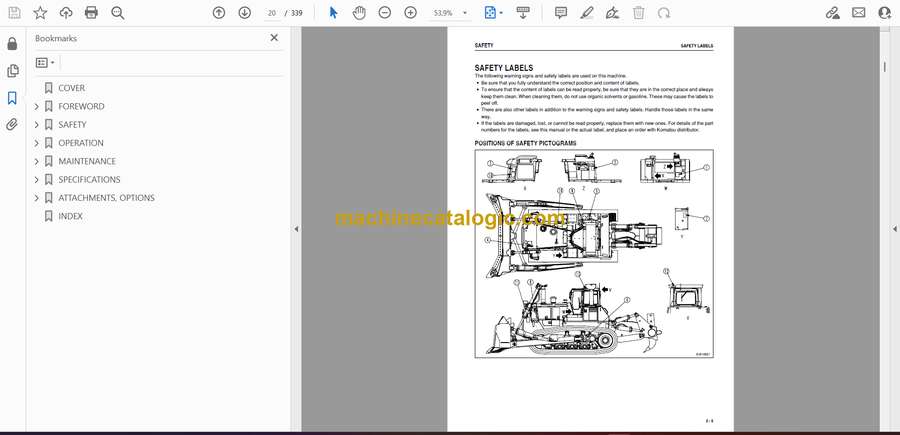Jump to the INDEX bookmark

70,216
